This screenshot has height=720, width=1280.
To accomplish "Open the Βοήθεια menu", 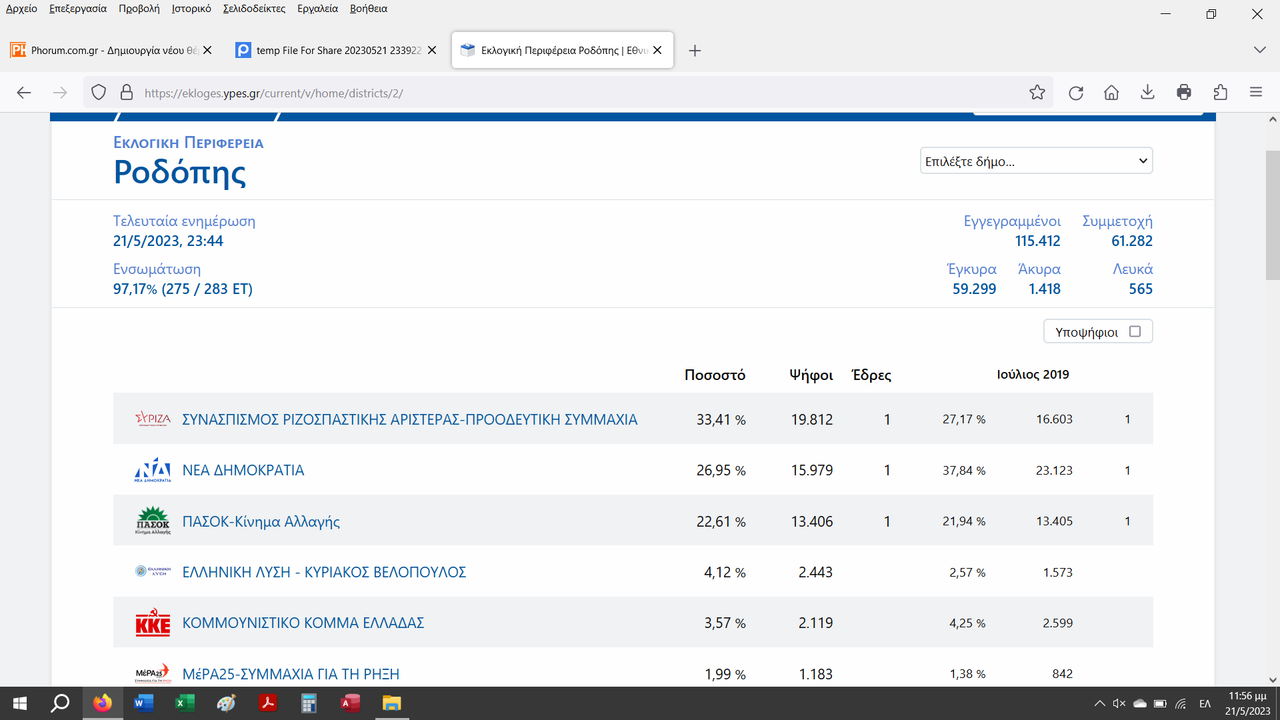I will click(x=368, y=9).
